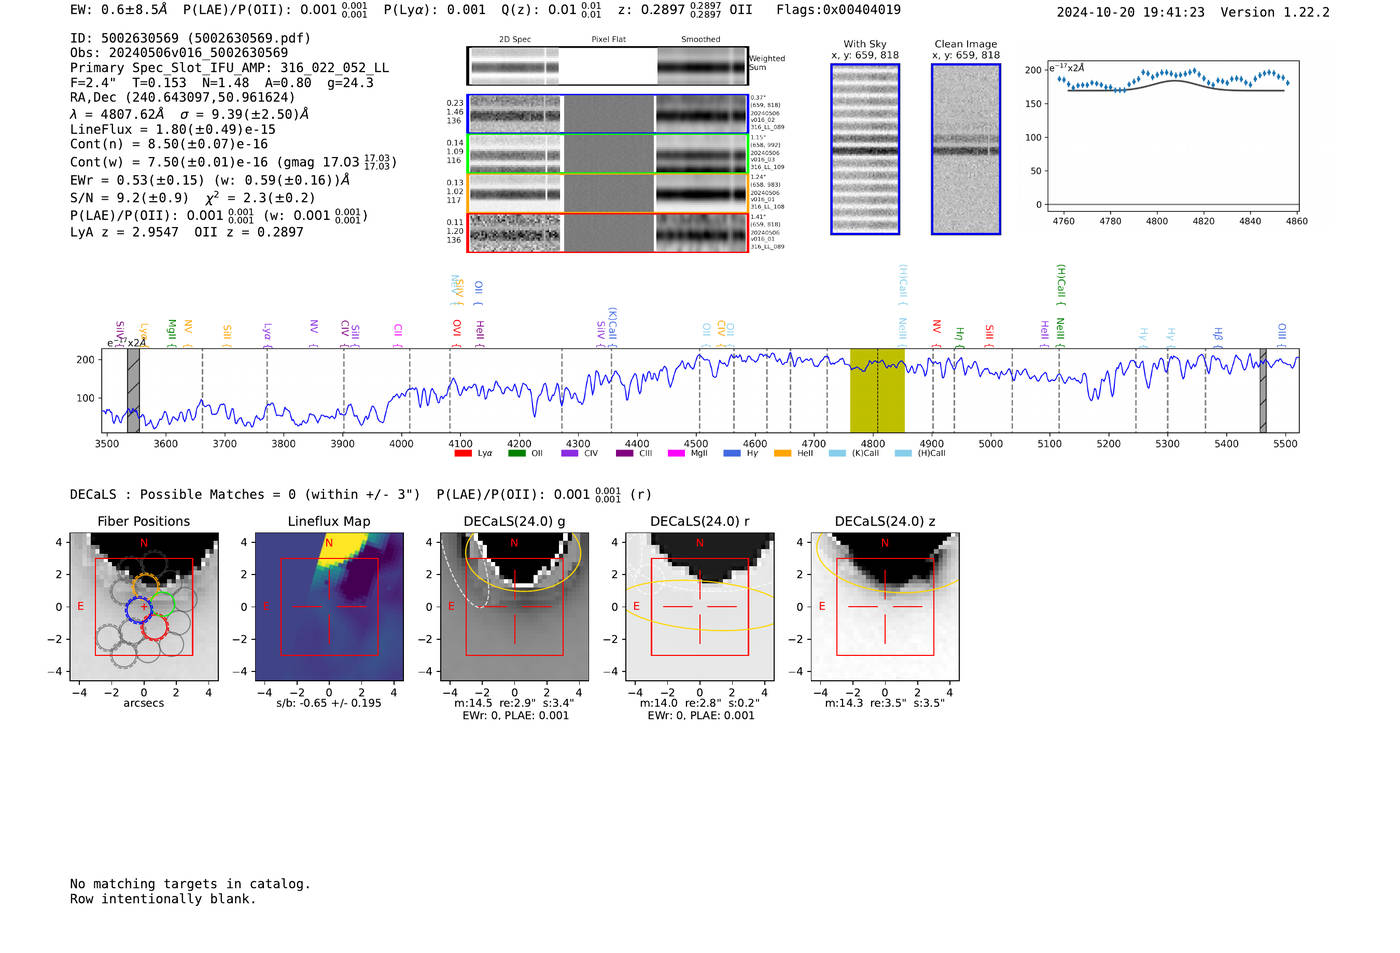Viewport: 1400px width, 953px height.
Task: Open the Clean Image cutout
Action: point(966,149)
